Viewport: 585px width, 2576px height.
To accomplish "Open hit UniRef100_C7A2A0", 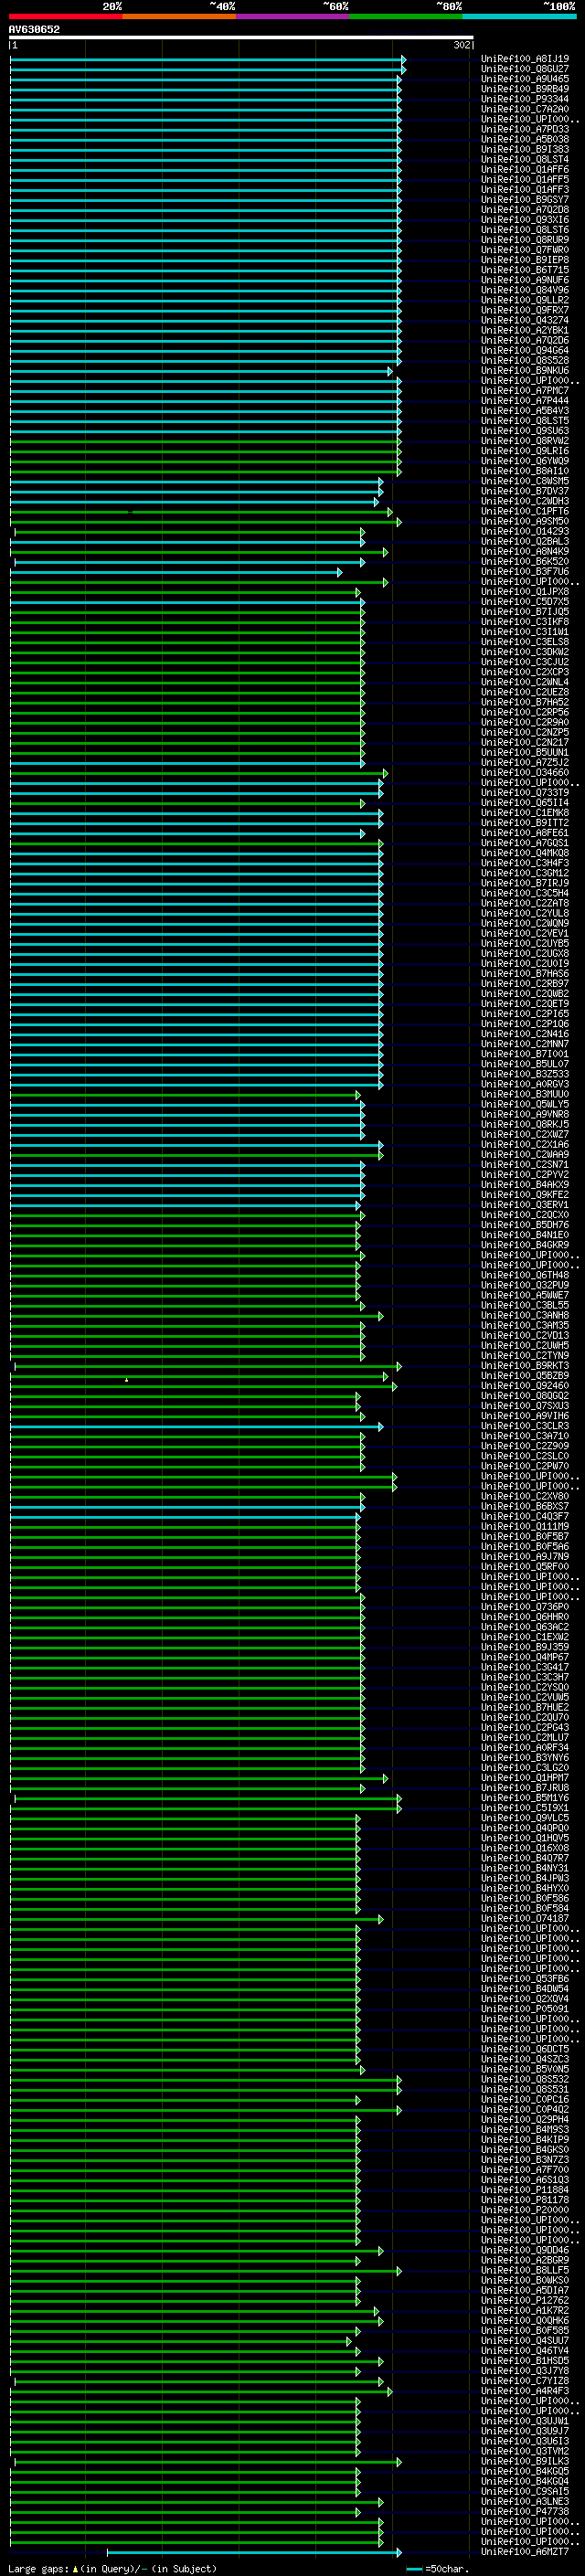I will 525,109.
